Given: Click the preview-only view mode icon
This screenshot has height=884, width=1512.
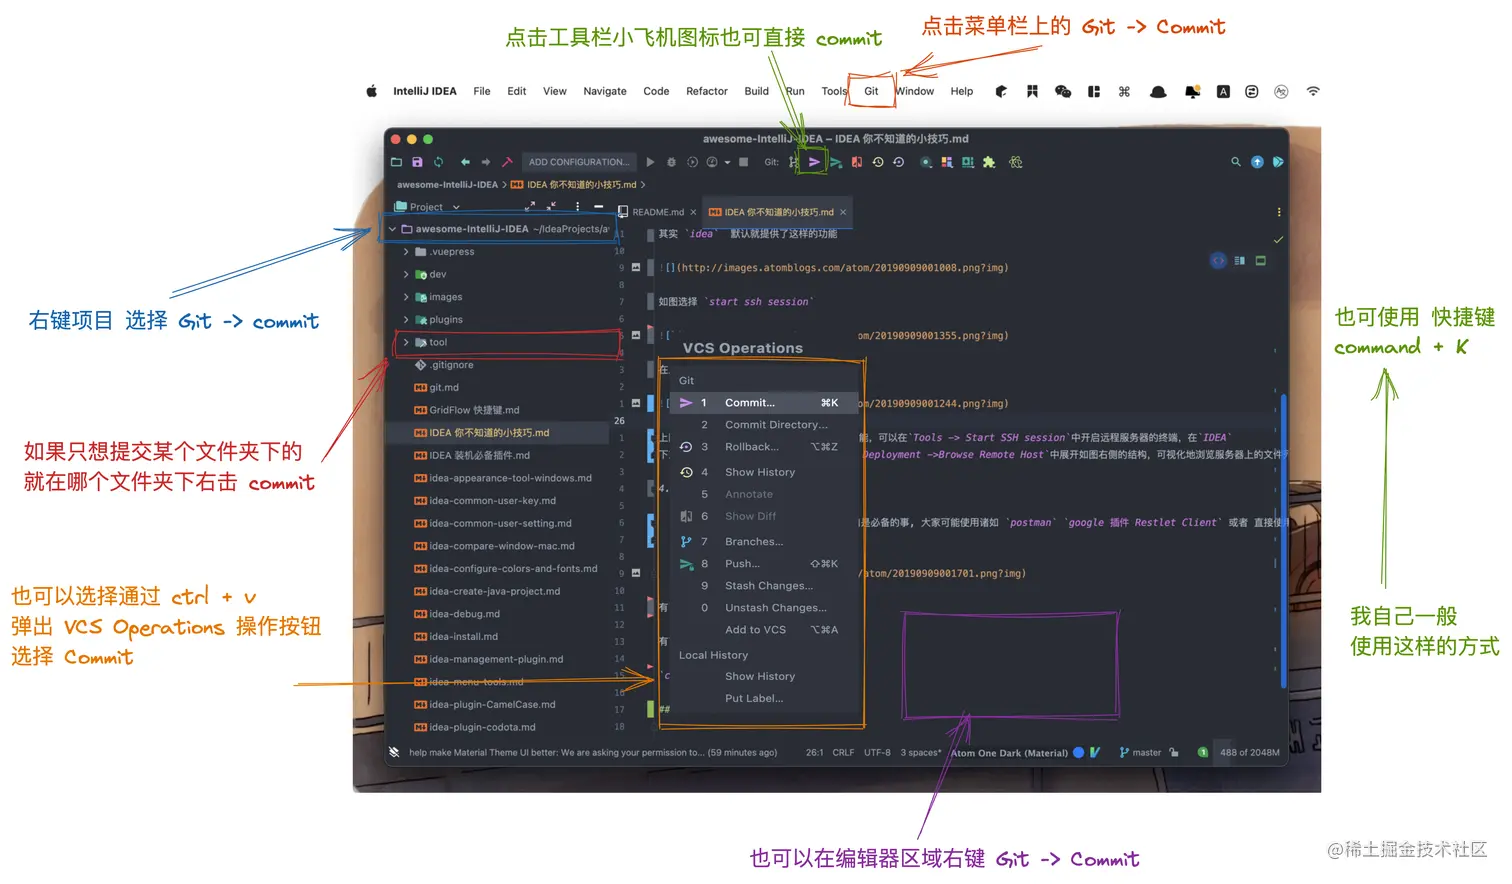Looking at the screenshot, I should [x=1261, y=260].
